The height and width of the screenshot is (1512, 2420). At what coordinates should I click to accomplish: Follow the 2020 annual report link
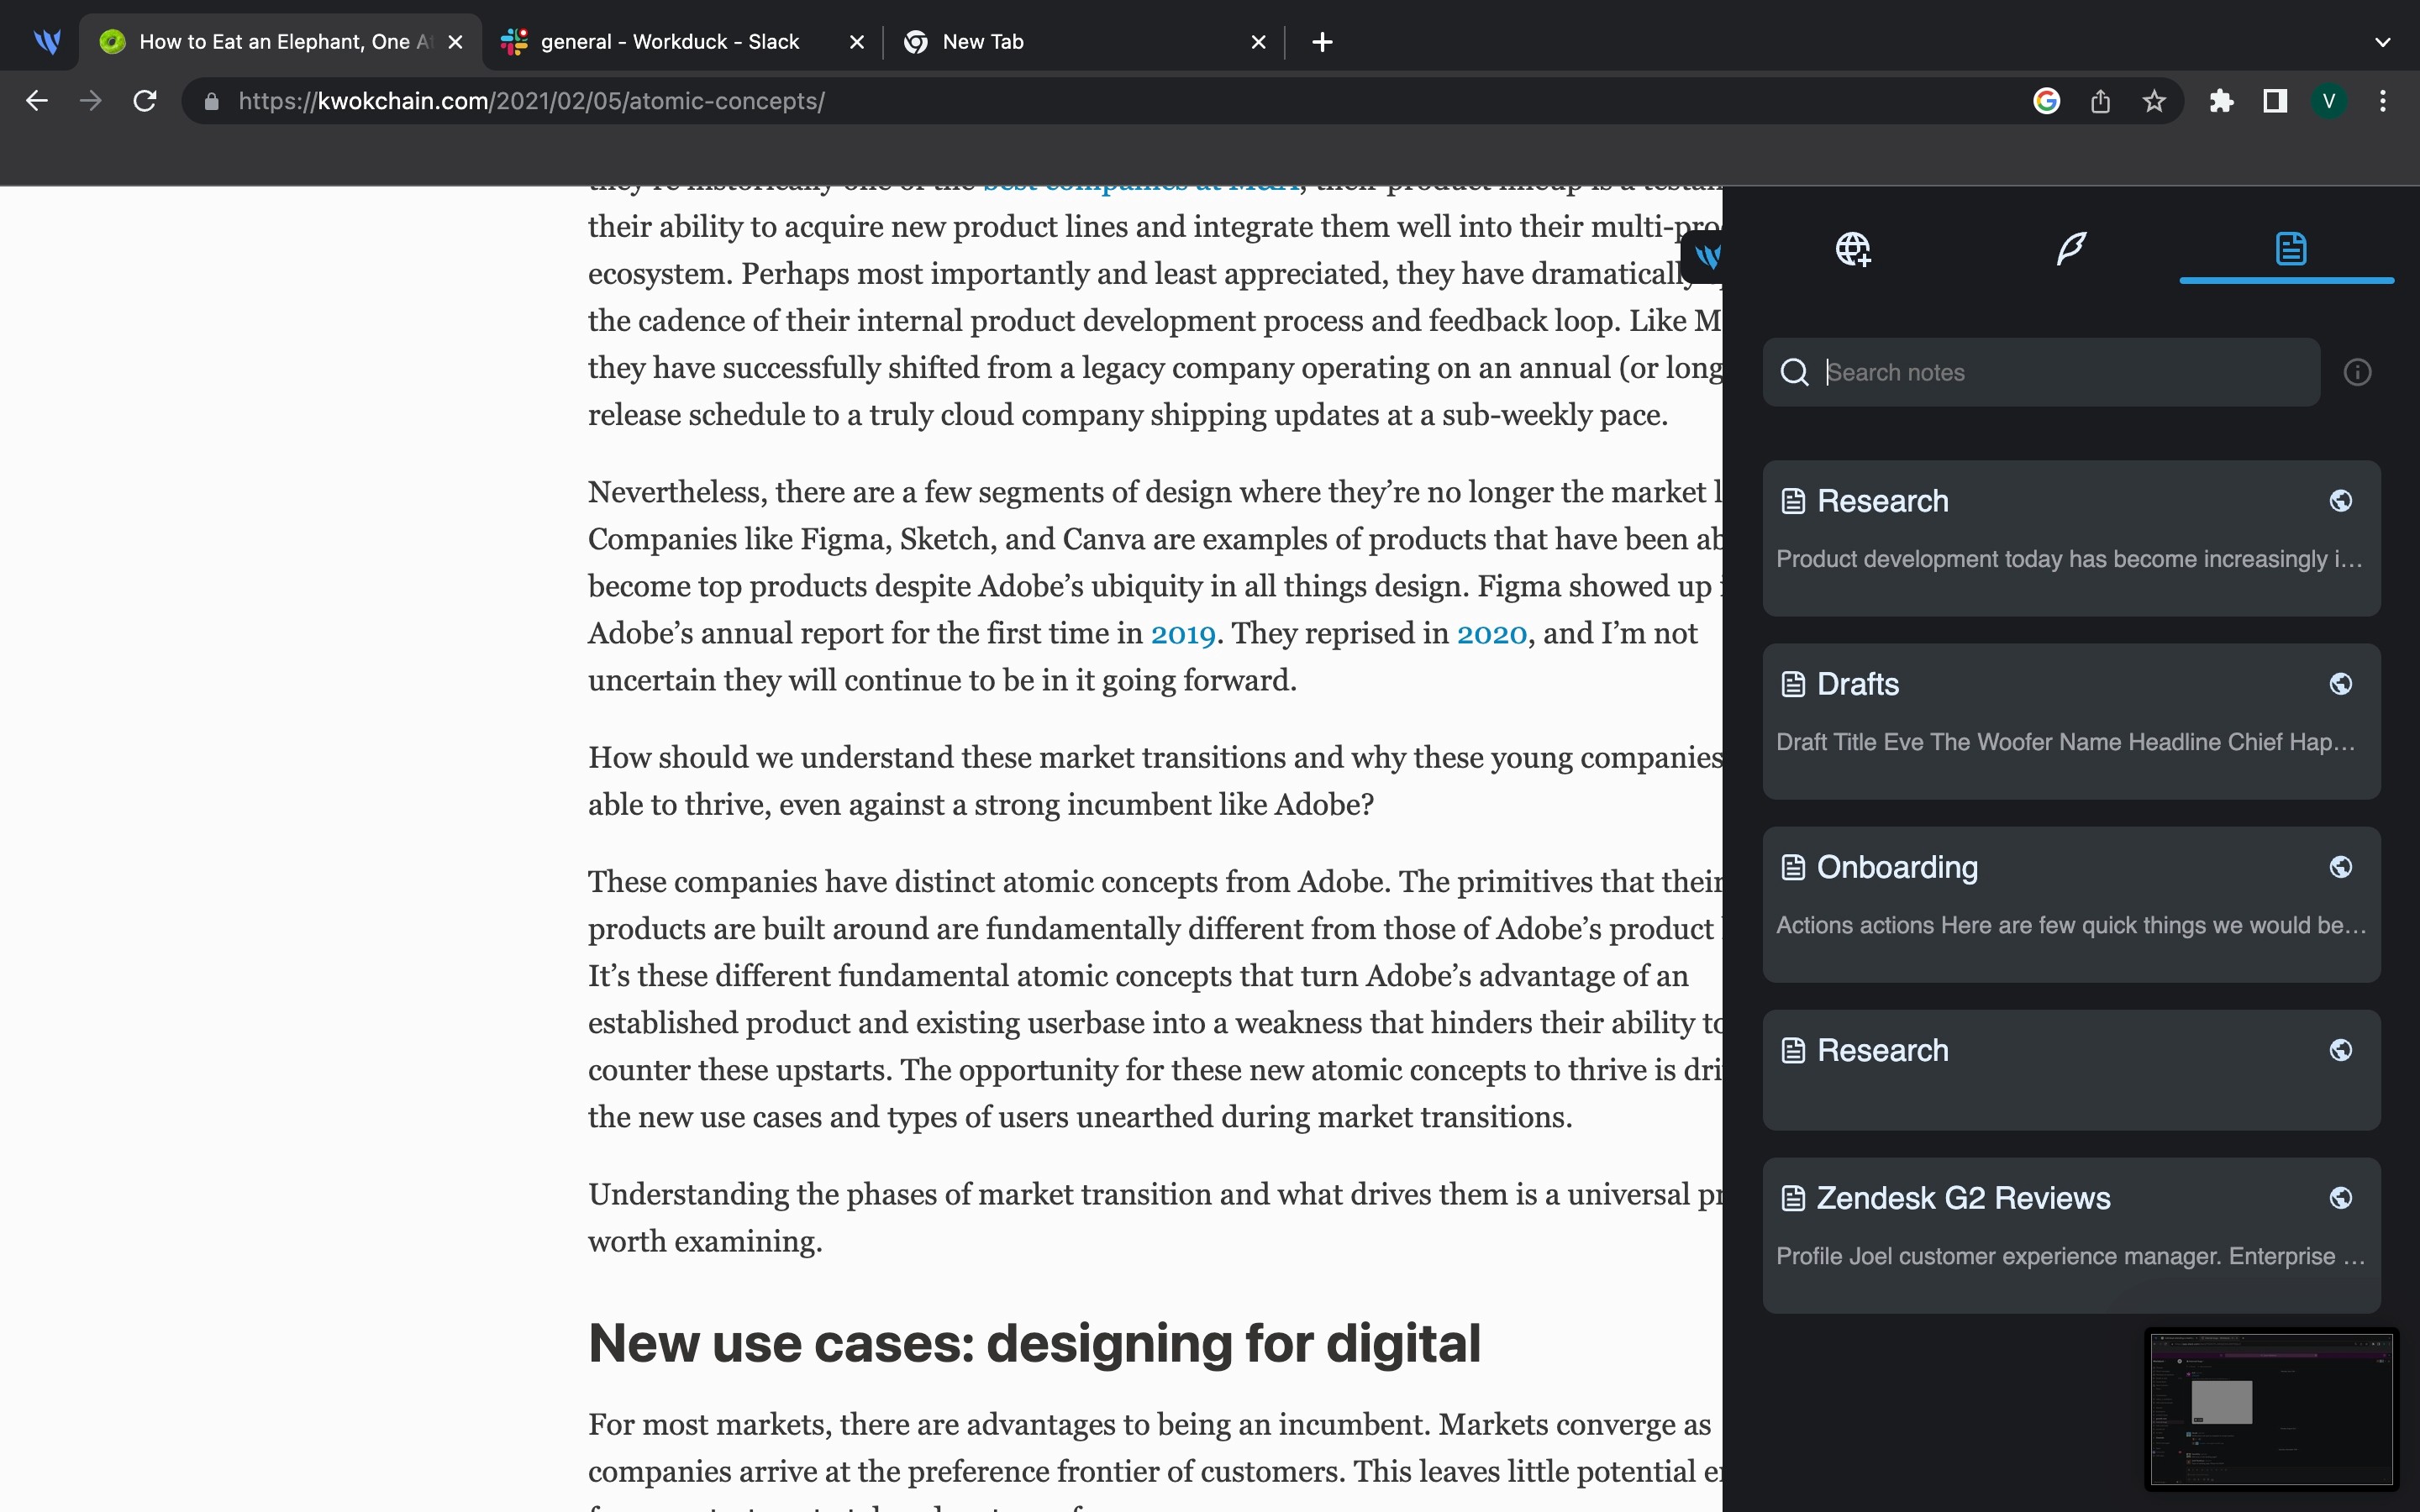click(1491, 634)
